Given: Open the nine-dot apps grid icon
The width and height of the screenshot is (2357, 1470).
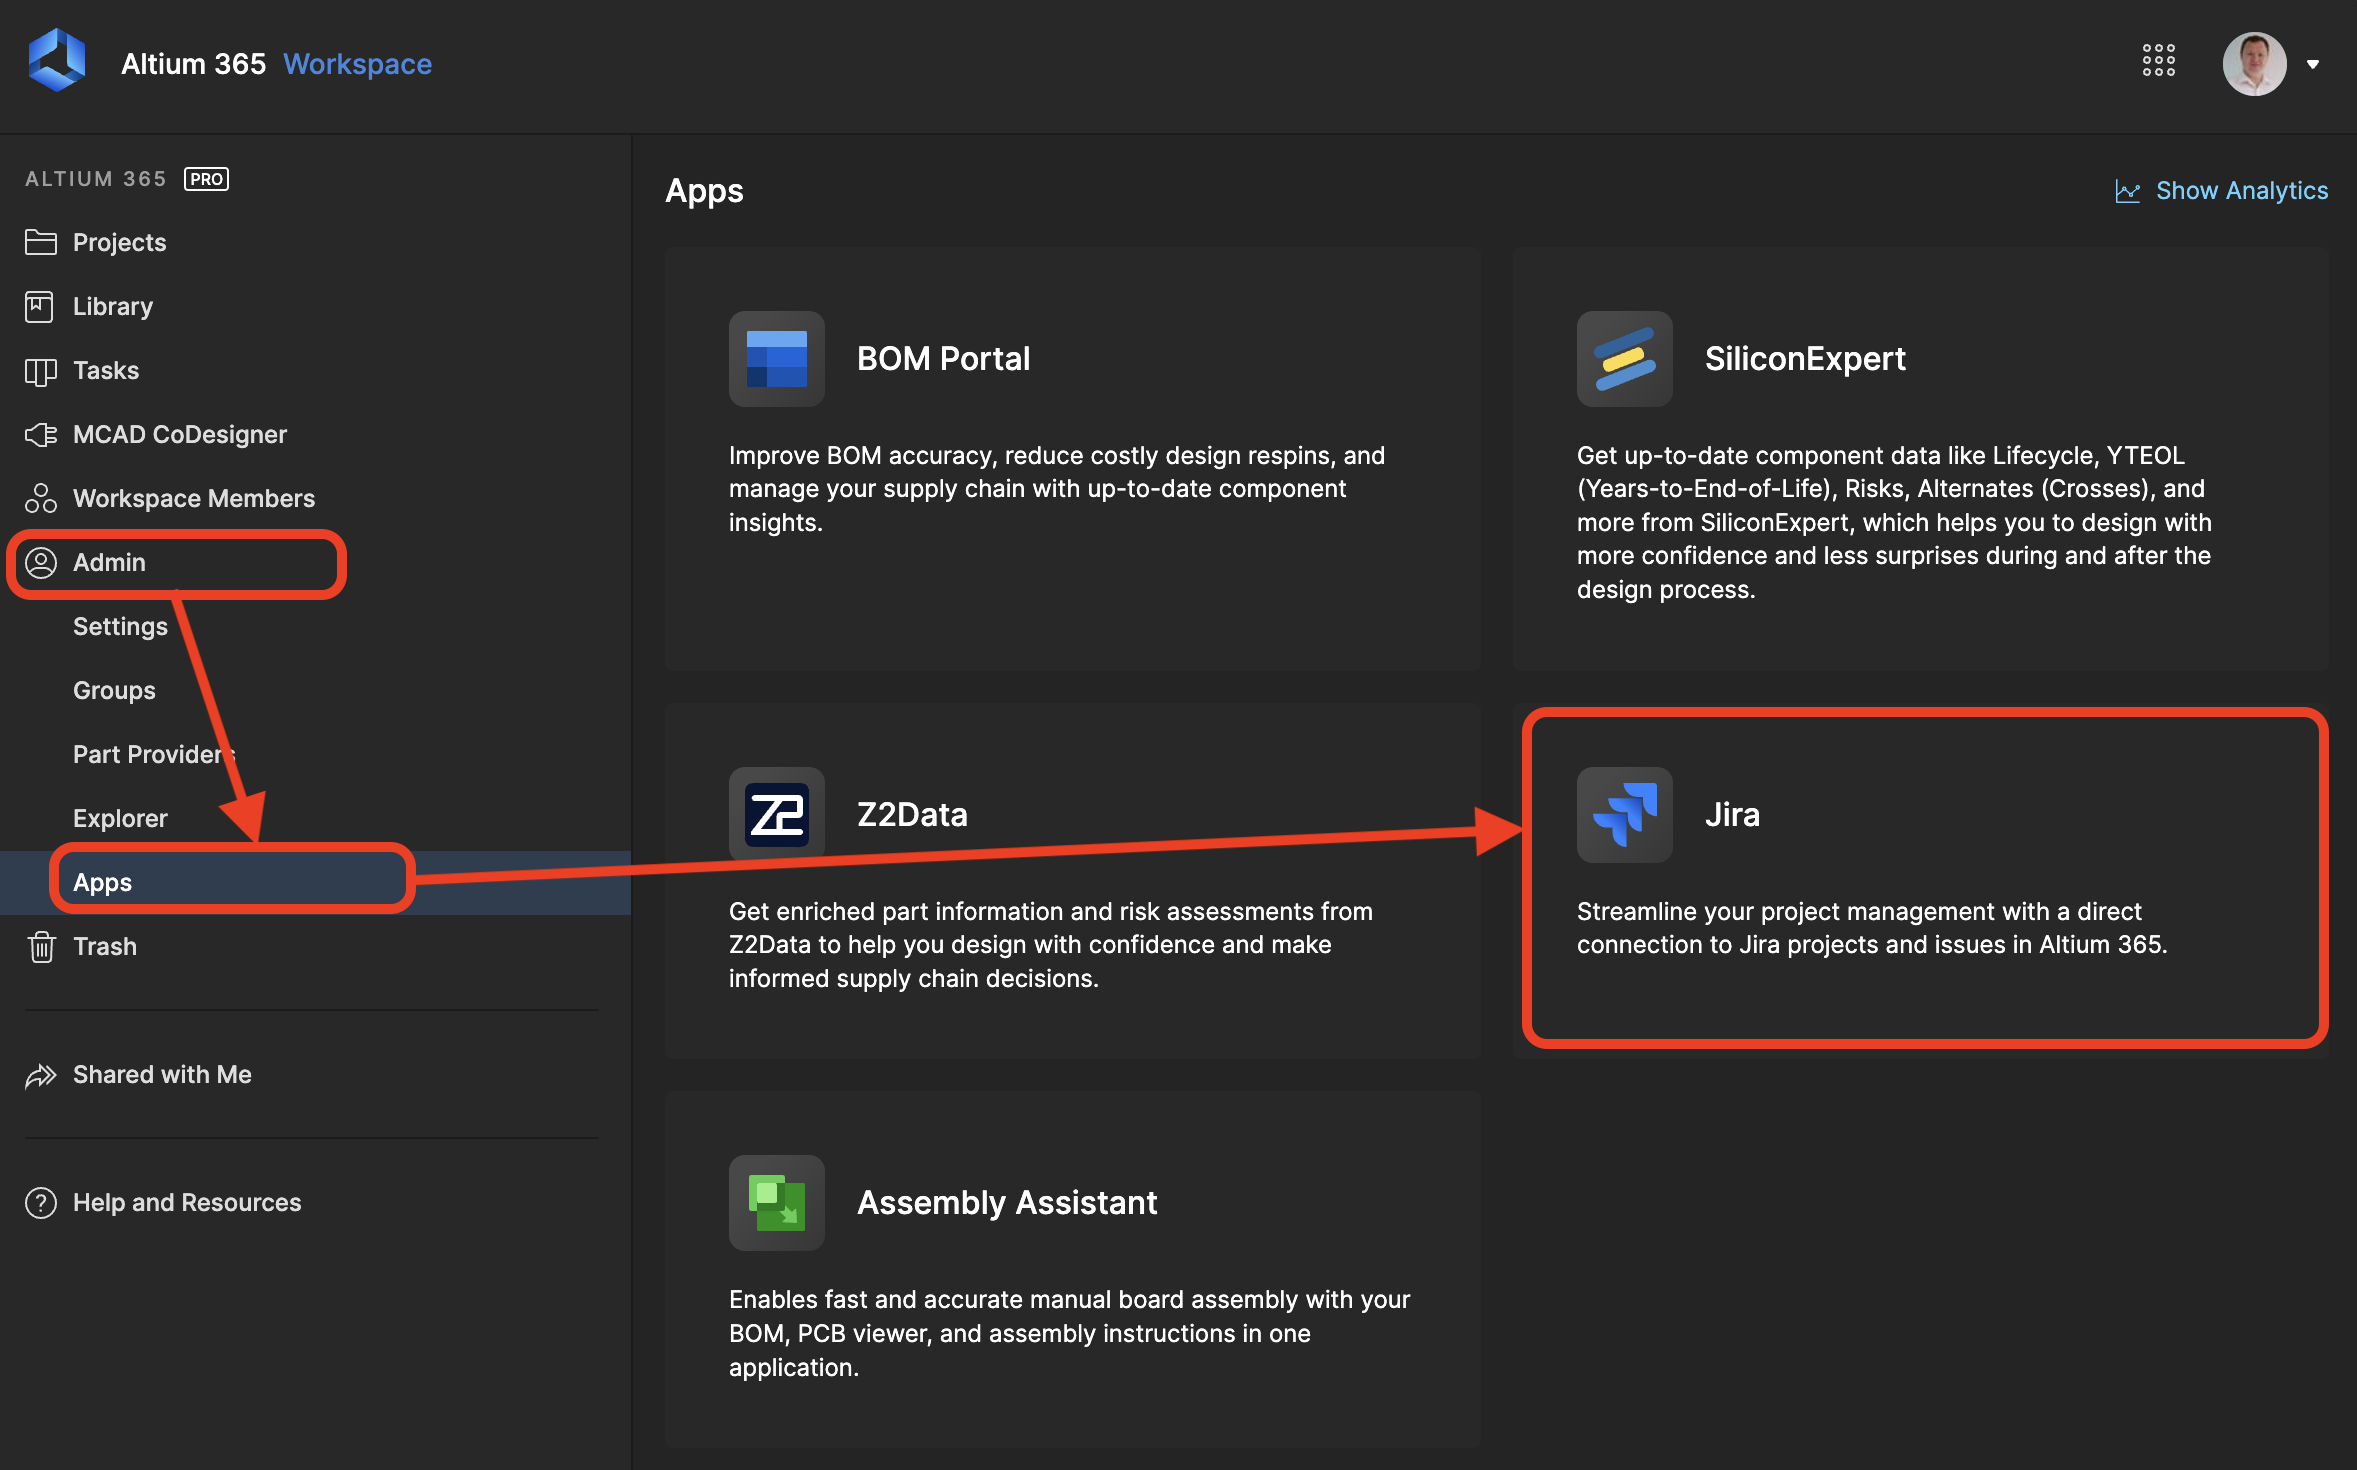Looking at the screenshot, I should [x=2158, y=61].
